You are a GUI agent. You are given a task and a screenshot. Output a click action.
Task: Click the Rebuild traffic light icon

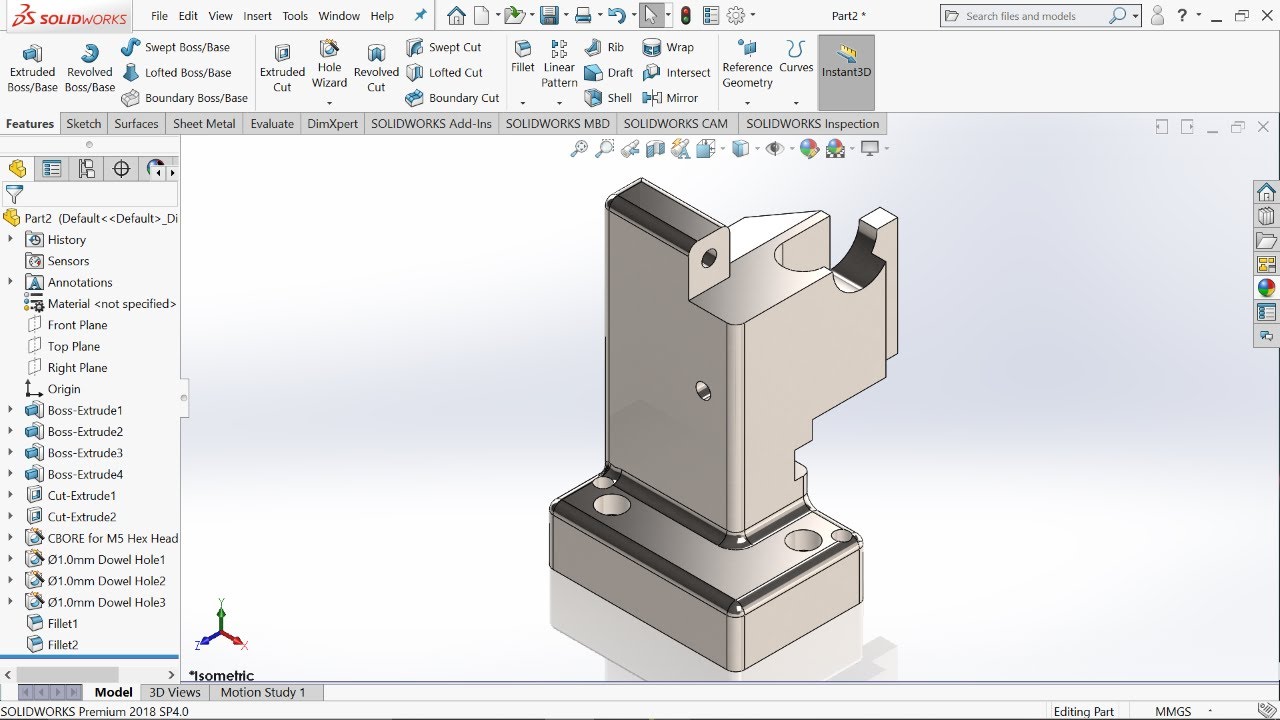685,15
